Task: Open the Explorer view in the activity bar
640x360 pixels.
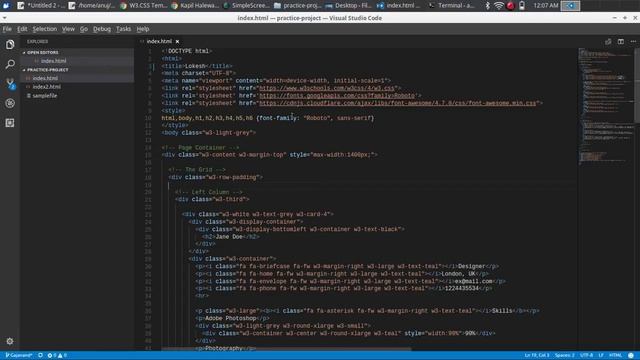Action: [x=10, y=44]
